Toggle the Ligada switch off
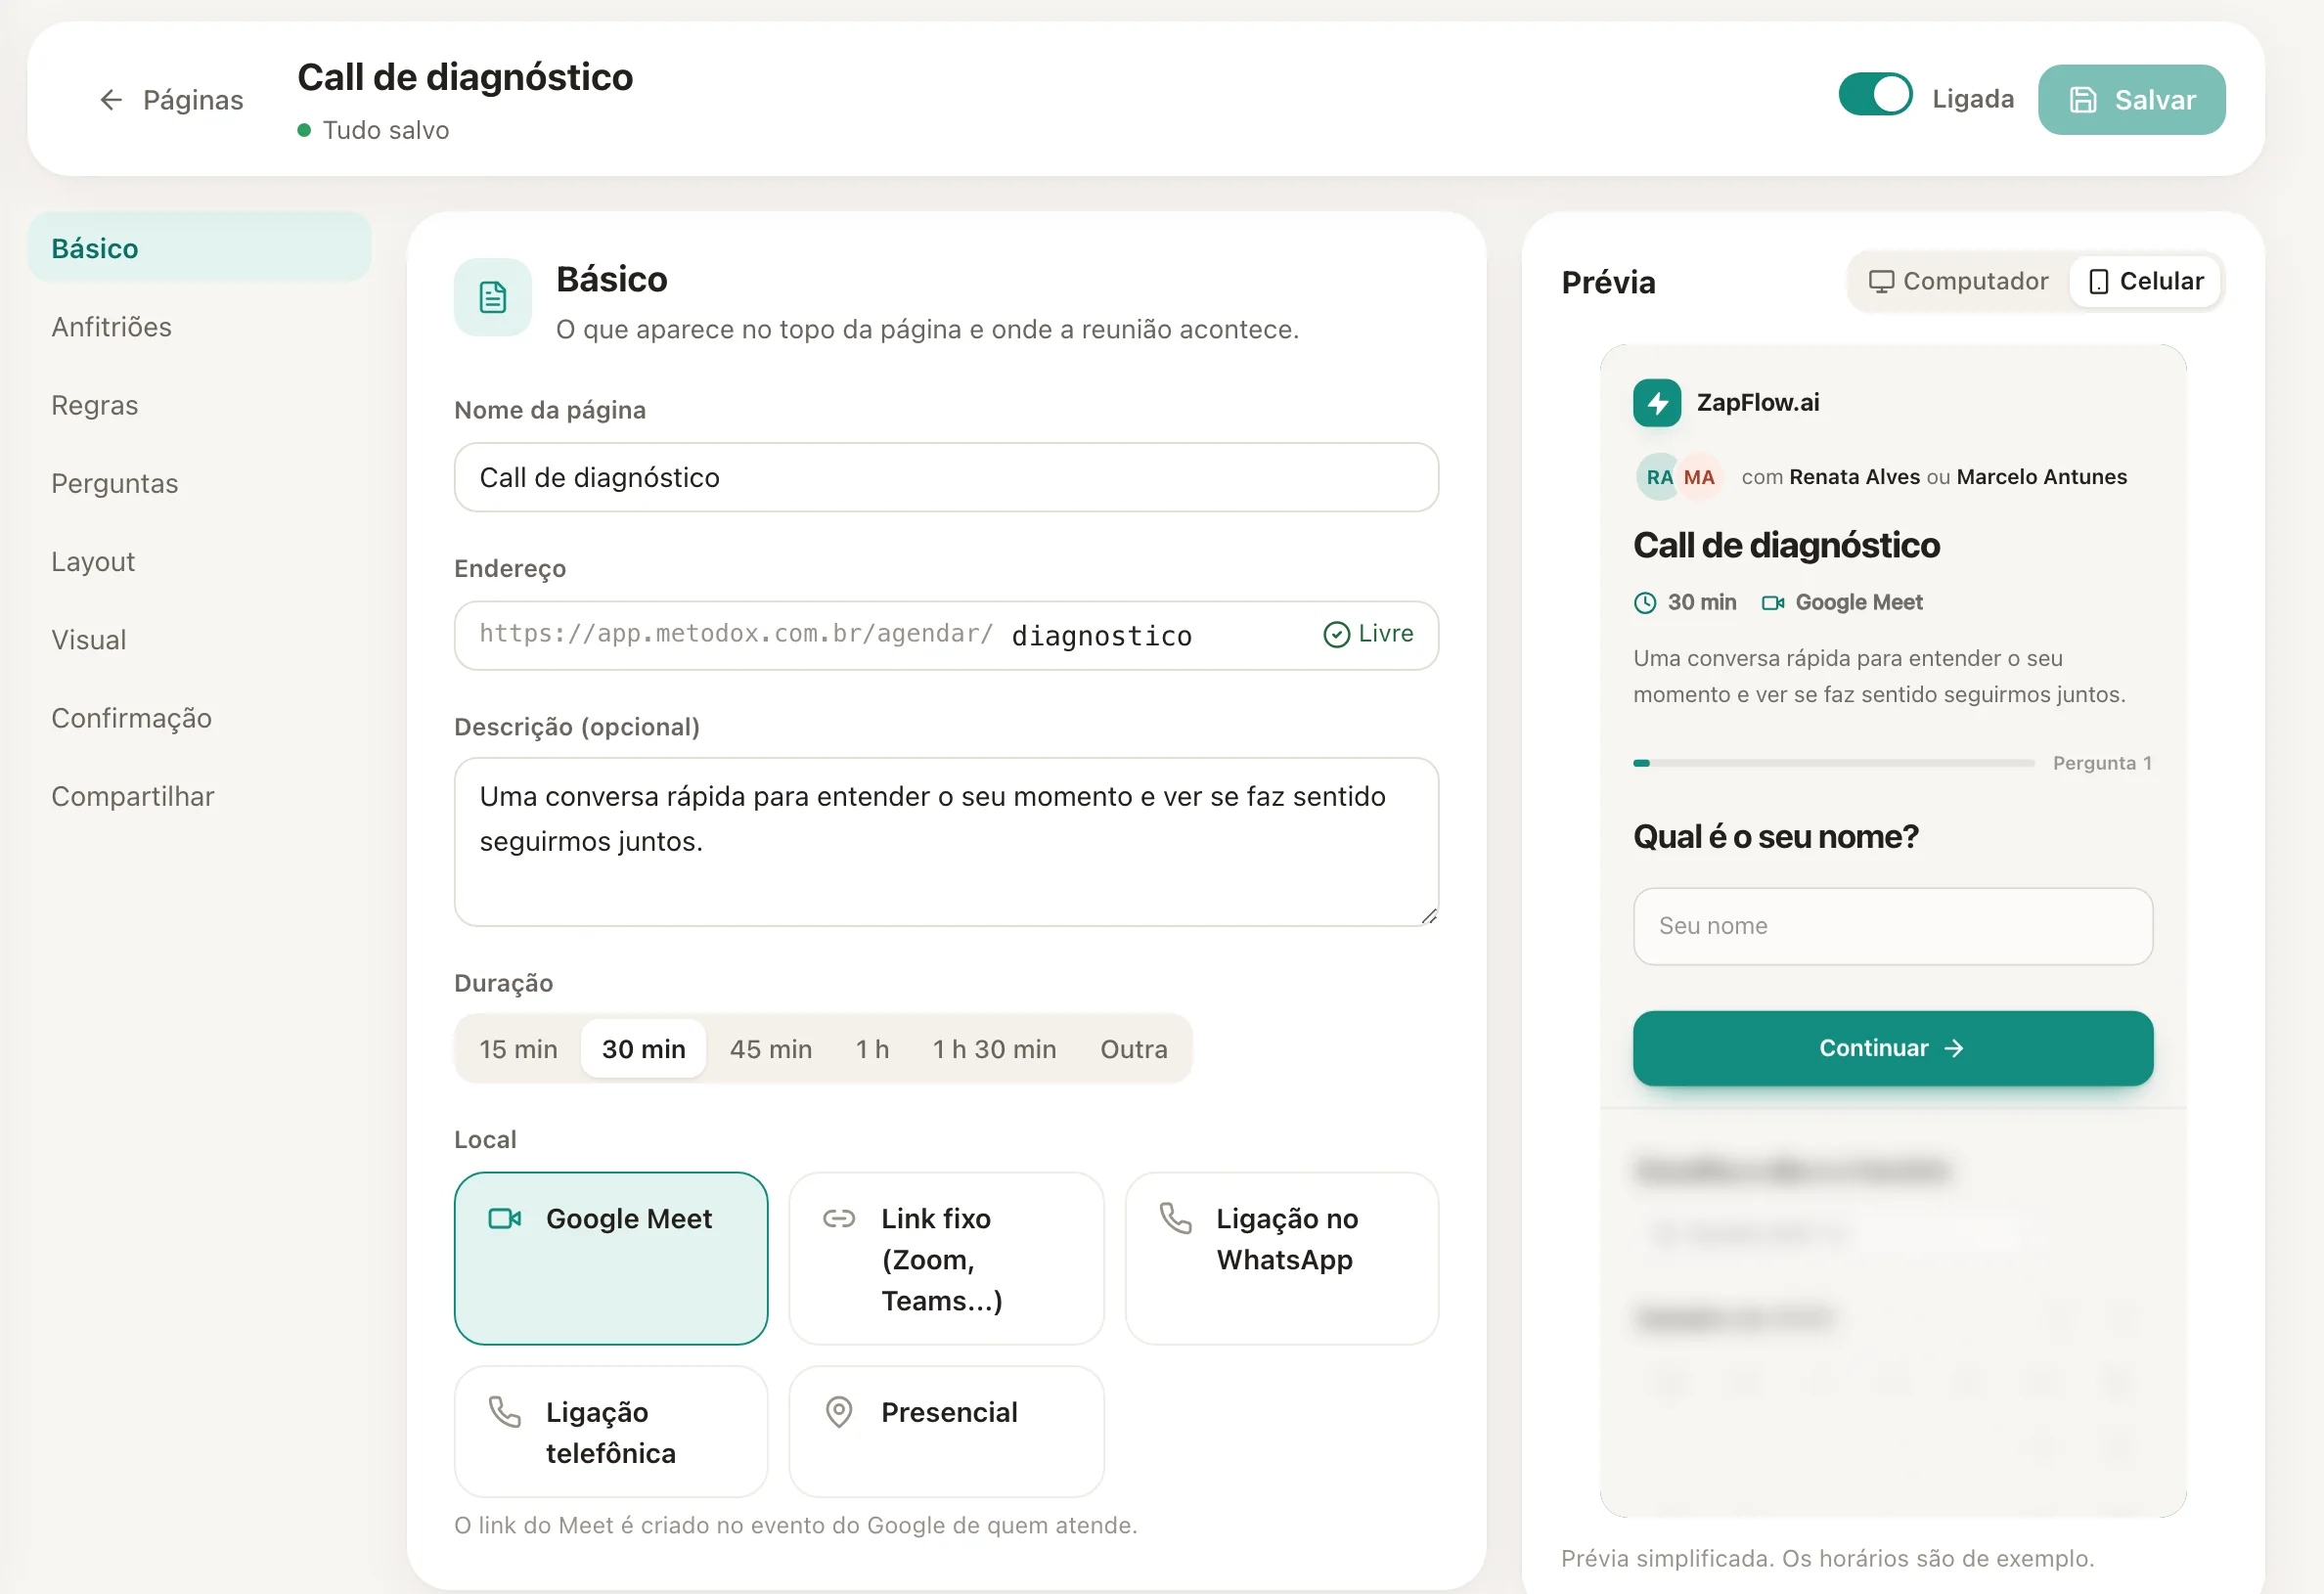Screen dimensions: 2324x1594 (x=1875, y=96)
